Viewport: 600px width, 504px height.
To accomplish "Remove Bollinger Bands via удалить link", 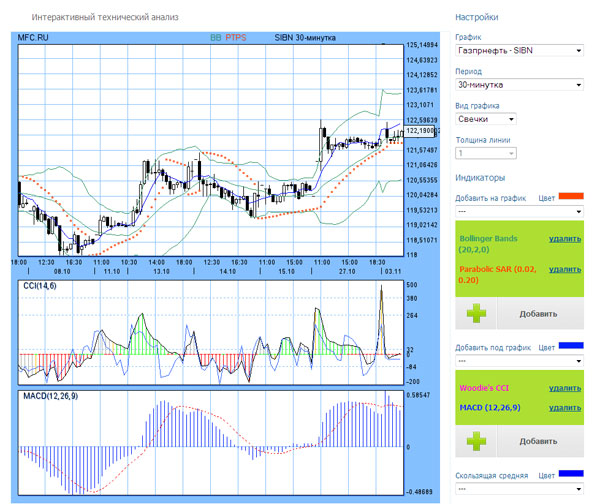I will pyautogui.click(x=565, y=239).
